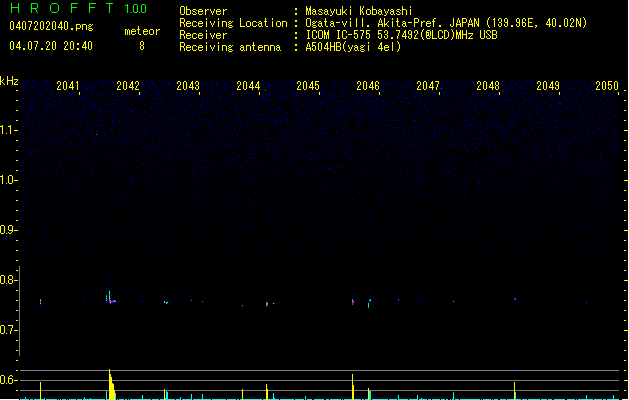Click the 0.9 kHz frequency tick label

[8, 230]
